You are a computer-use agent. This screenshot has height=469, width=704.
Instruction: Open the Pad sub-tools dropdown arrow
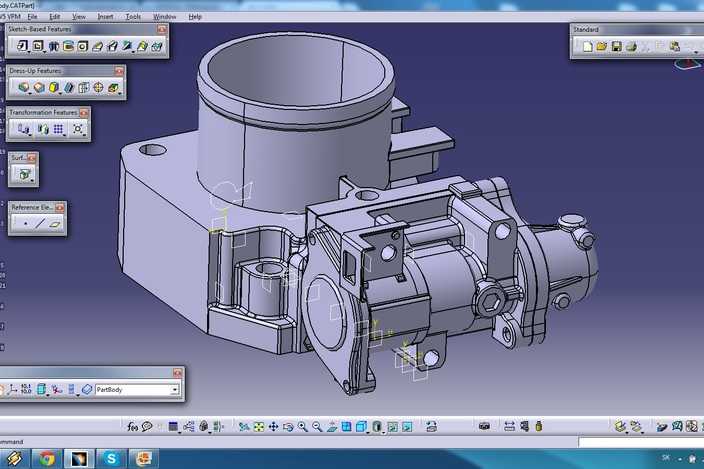tap(29, 53)
